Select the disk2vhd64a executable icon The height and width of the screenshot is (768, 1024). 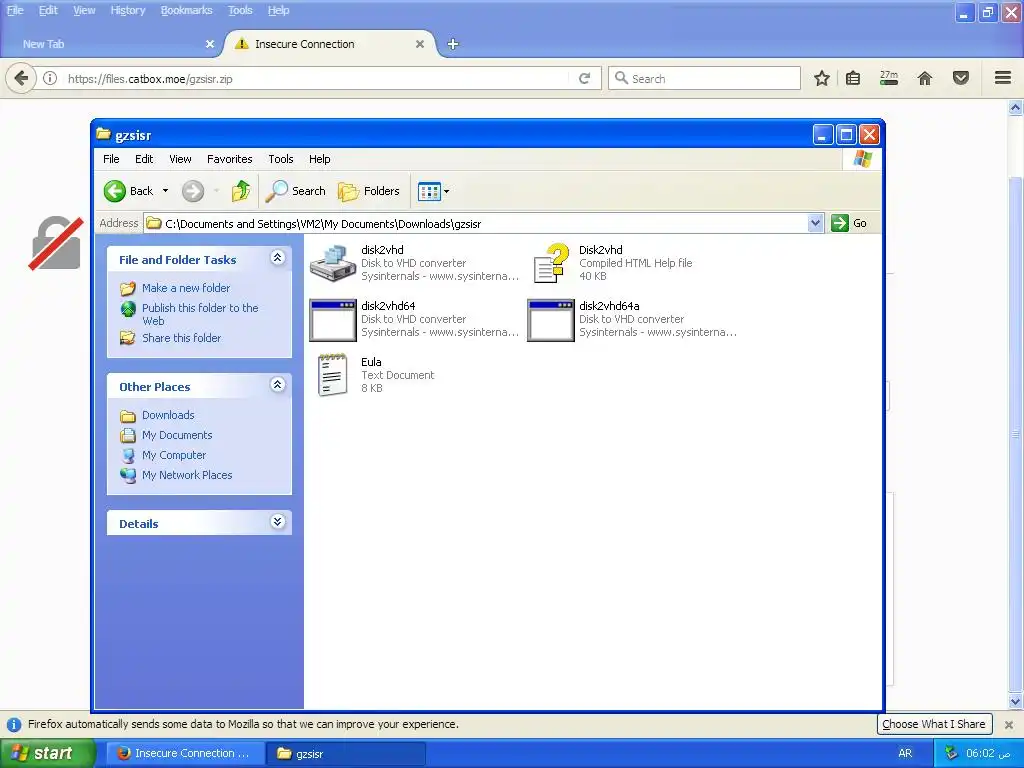(x=551, y=319)
